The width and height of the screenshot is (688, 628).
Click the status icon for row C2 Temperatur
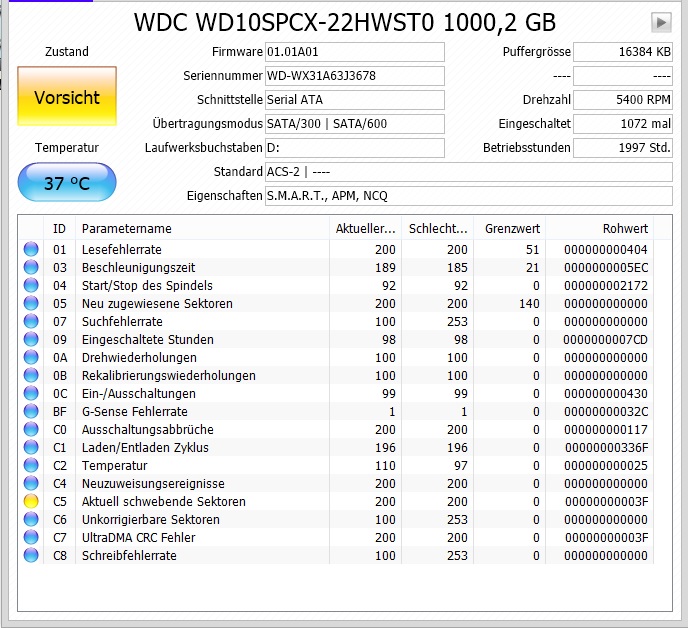pos(31,465)
